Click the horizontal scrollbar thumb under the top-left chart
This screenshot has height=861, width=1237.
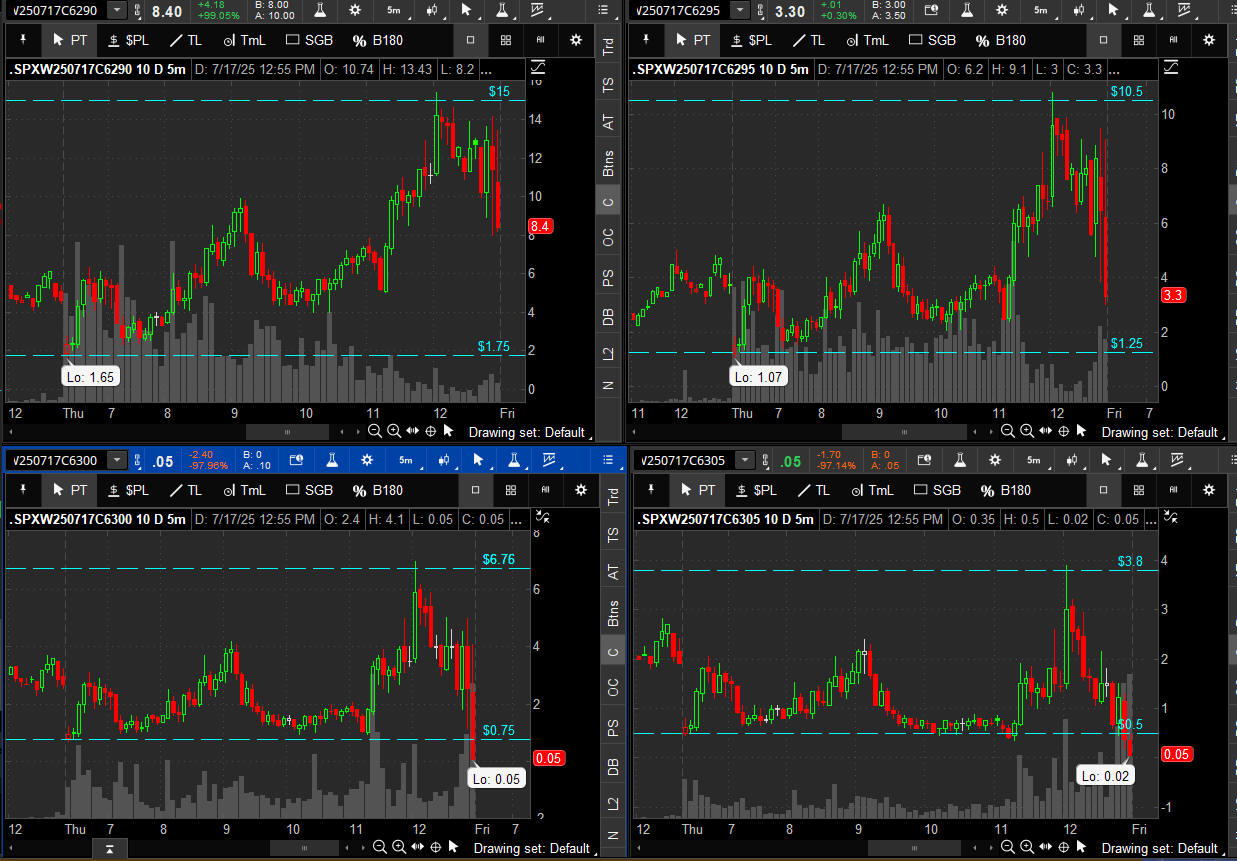[287, 431]
